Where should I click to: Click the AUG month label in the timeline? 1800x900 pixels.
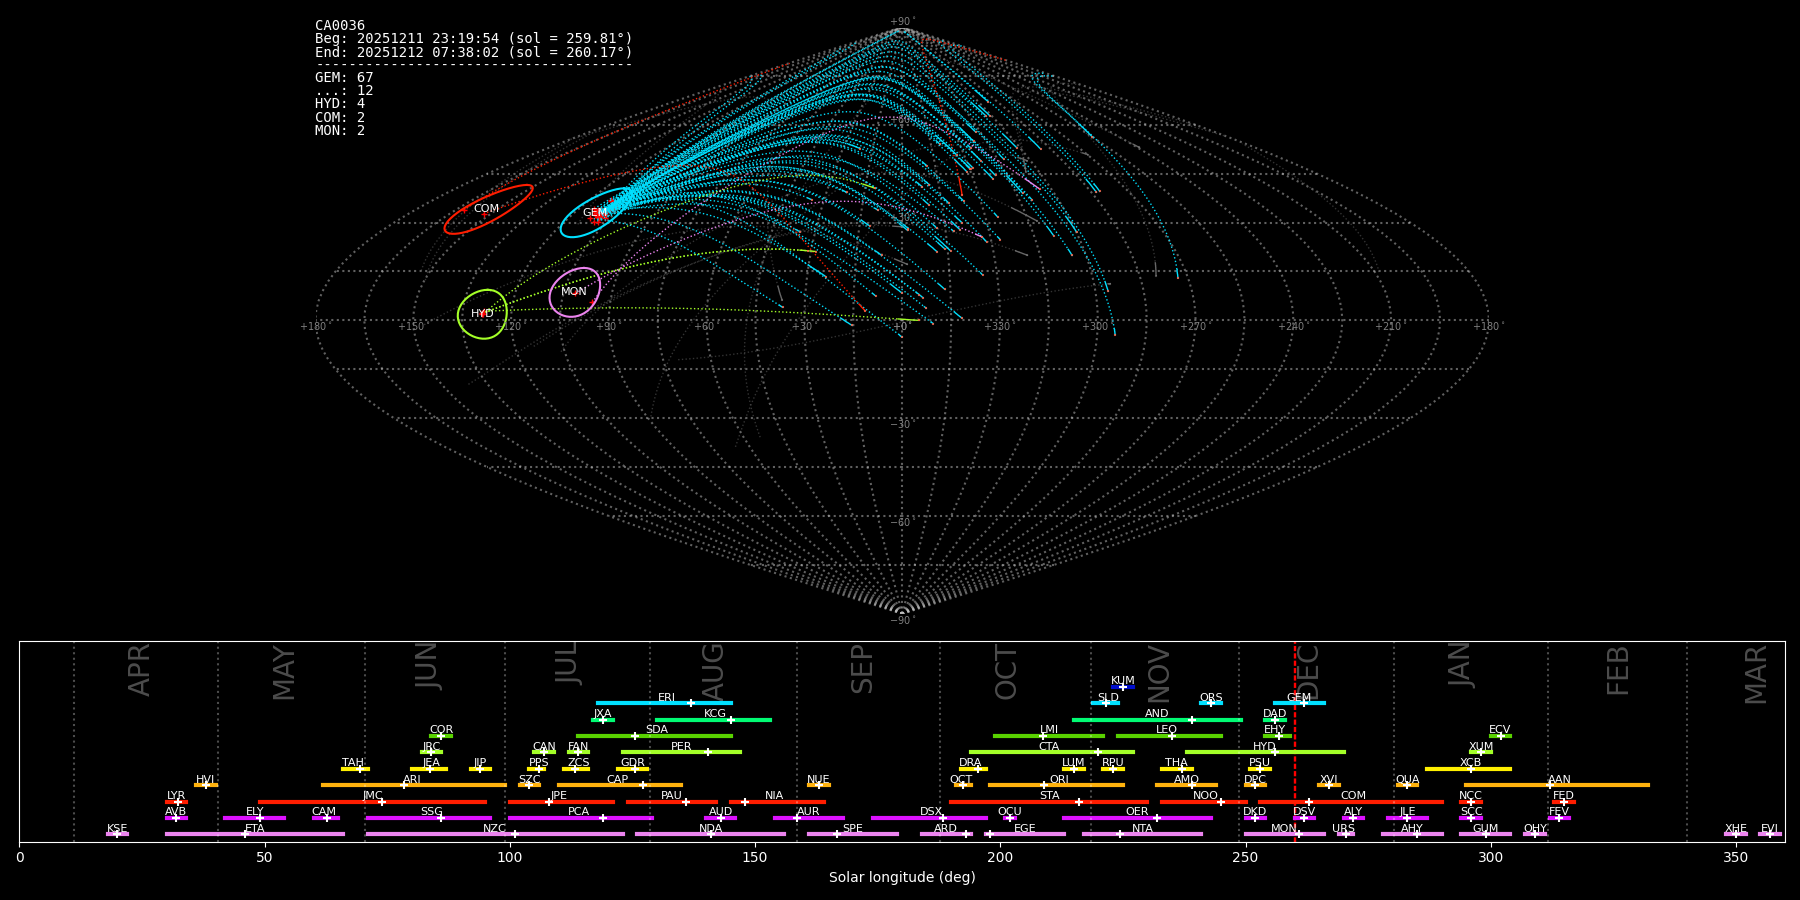pyautogui.click(x=714, y=672)
